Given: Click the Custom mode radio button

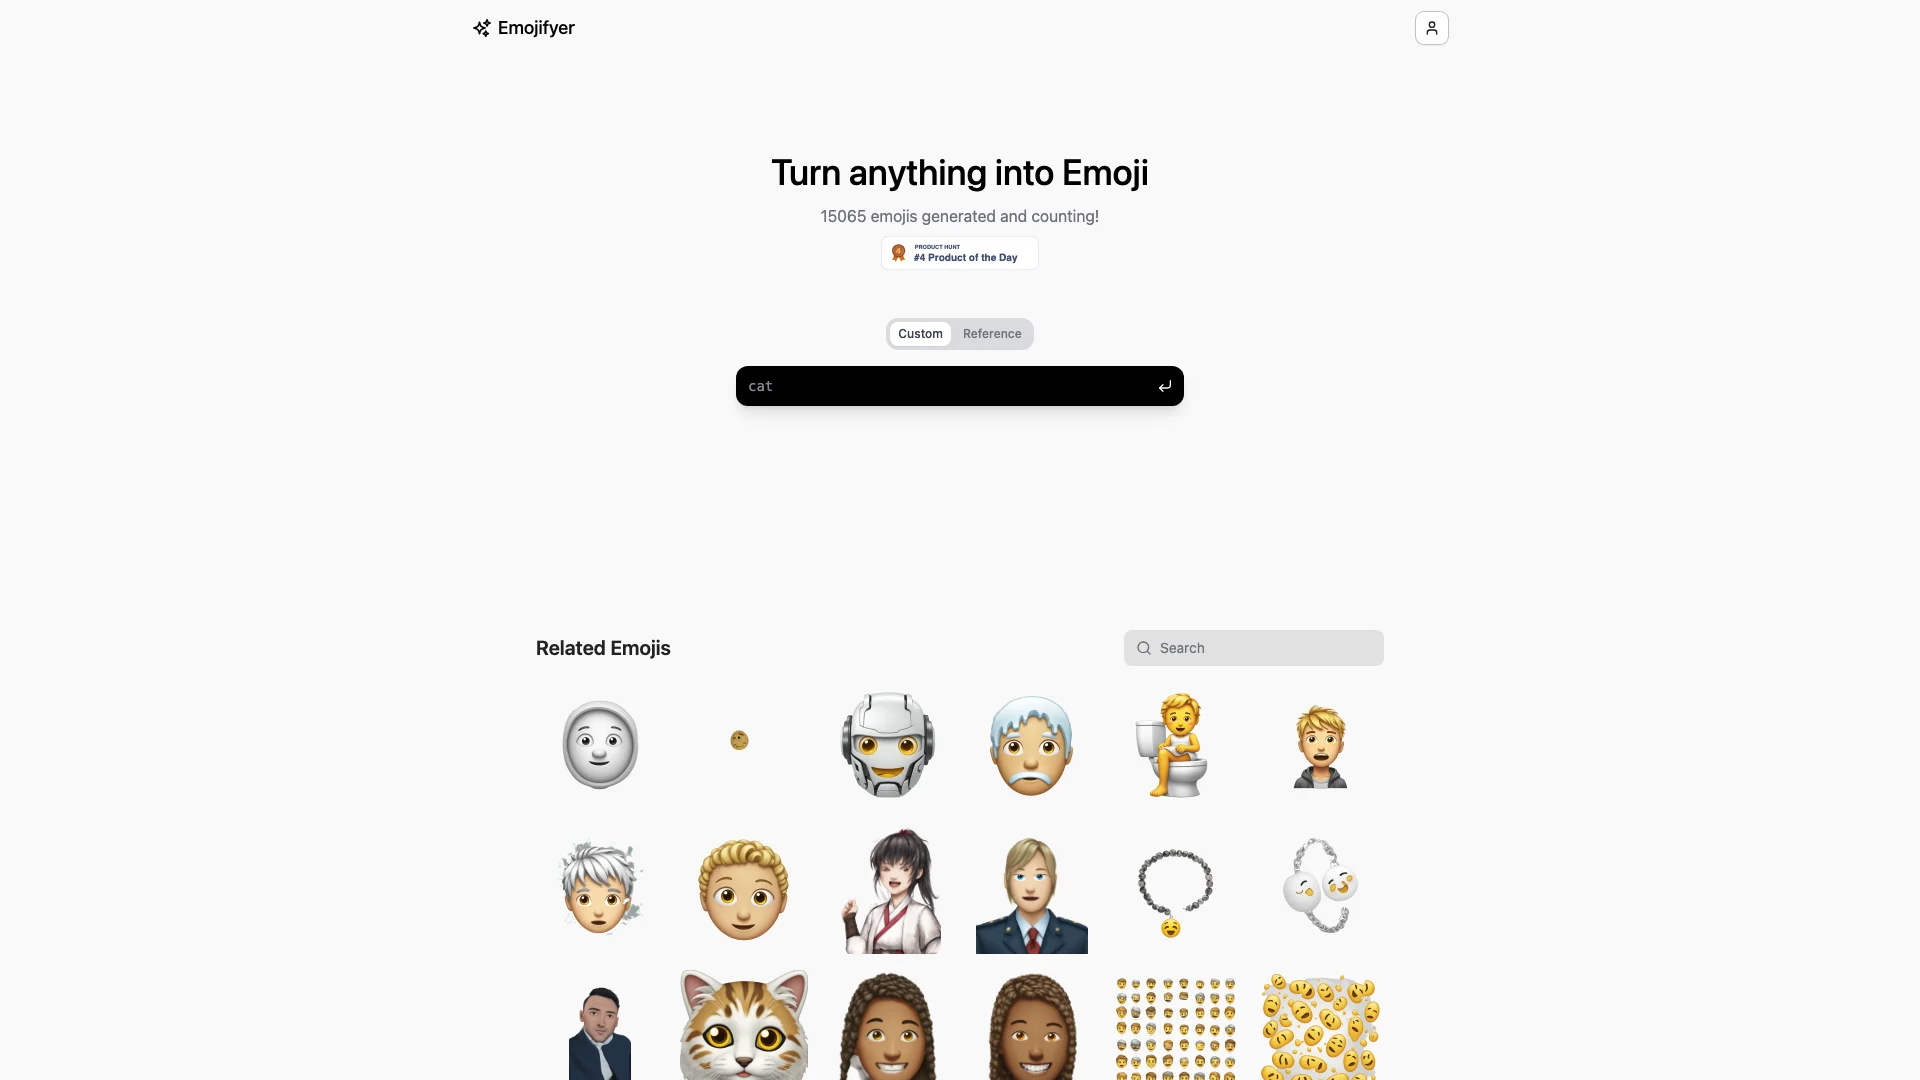Looking at the screenshot, I should (x=920, y=334).
